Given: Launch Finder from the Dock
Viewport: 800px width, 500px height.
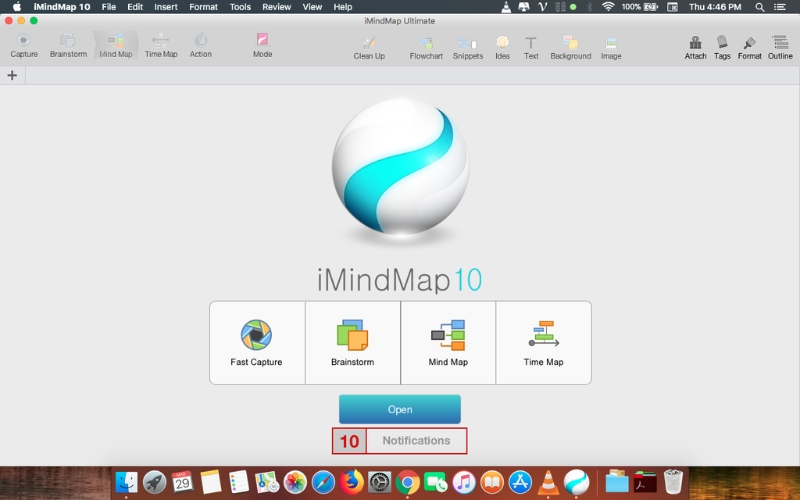Looking at the screenshot, I should [126, 482].
